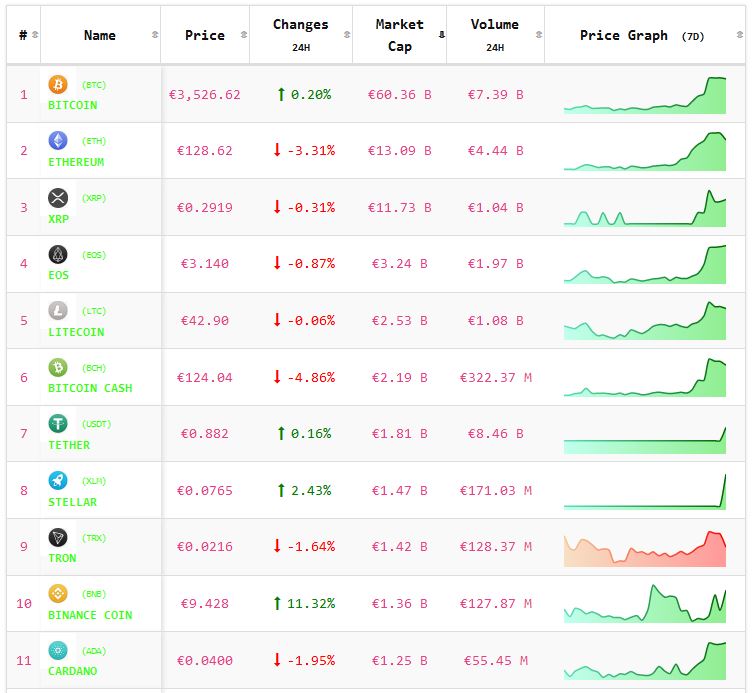Image resolution: width=754 pixels, height=693 pixels.
Task: Click the Tron coin icon
Action: pyautogui.click(x=58, y=537)
